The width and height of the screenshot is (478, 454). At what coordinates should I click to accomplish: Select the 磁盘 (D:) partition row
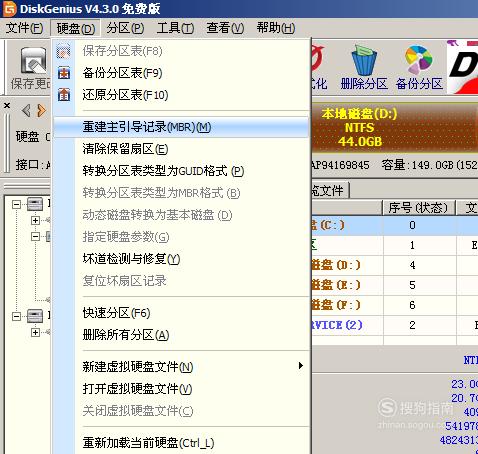[x=395, y=265]
